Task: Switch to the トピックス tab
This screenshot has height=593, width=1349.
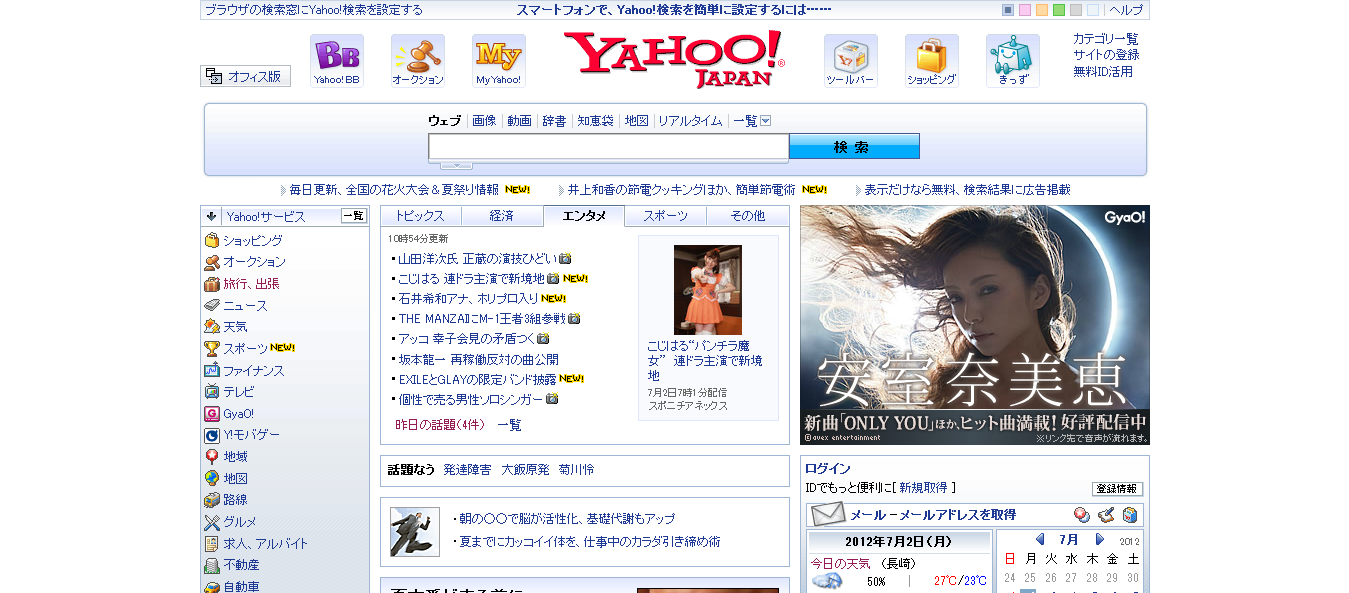Action: (x=421, y=216)
